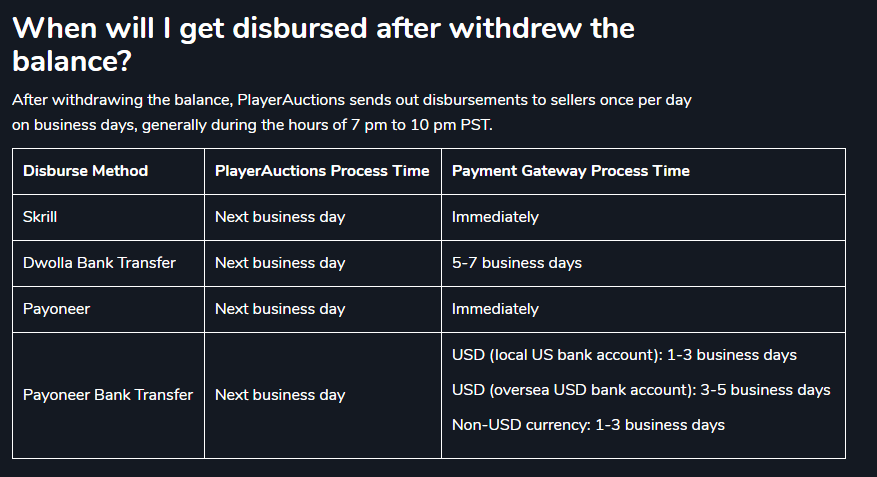Select the Payment Gateway Process Time header
877x477 pixels.
coord(570,171)
